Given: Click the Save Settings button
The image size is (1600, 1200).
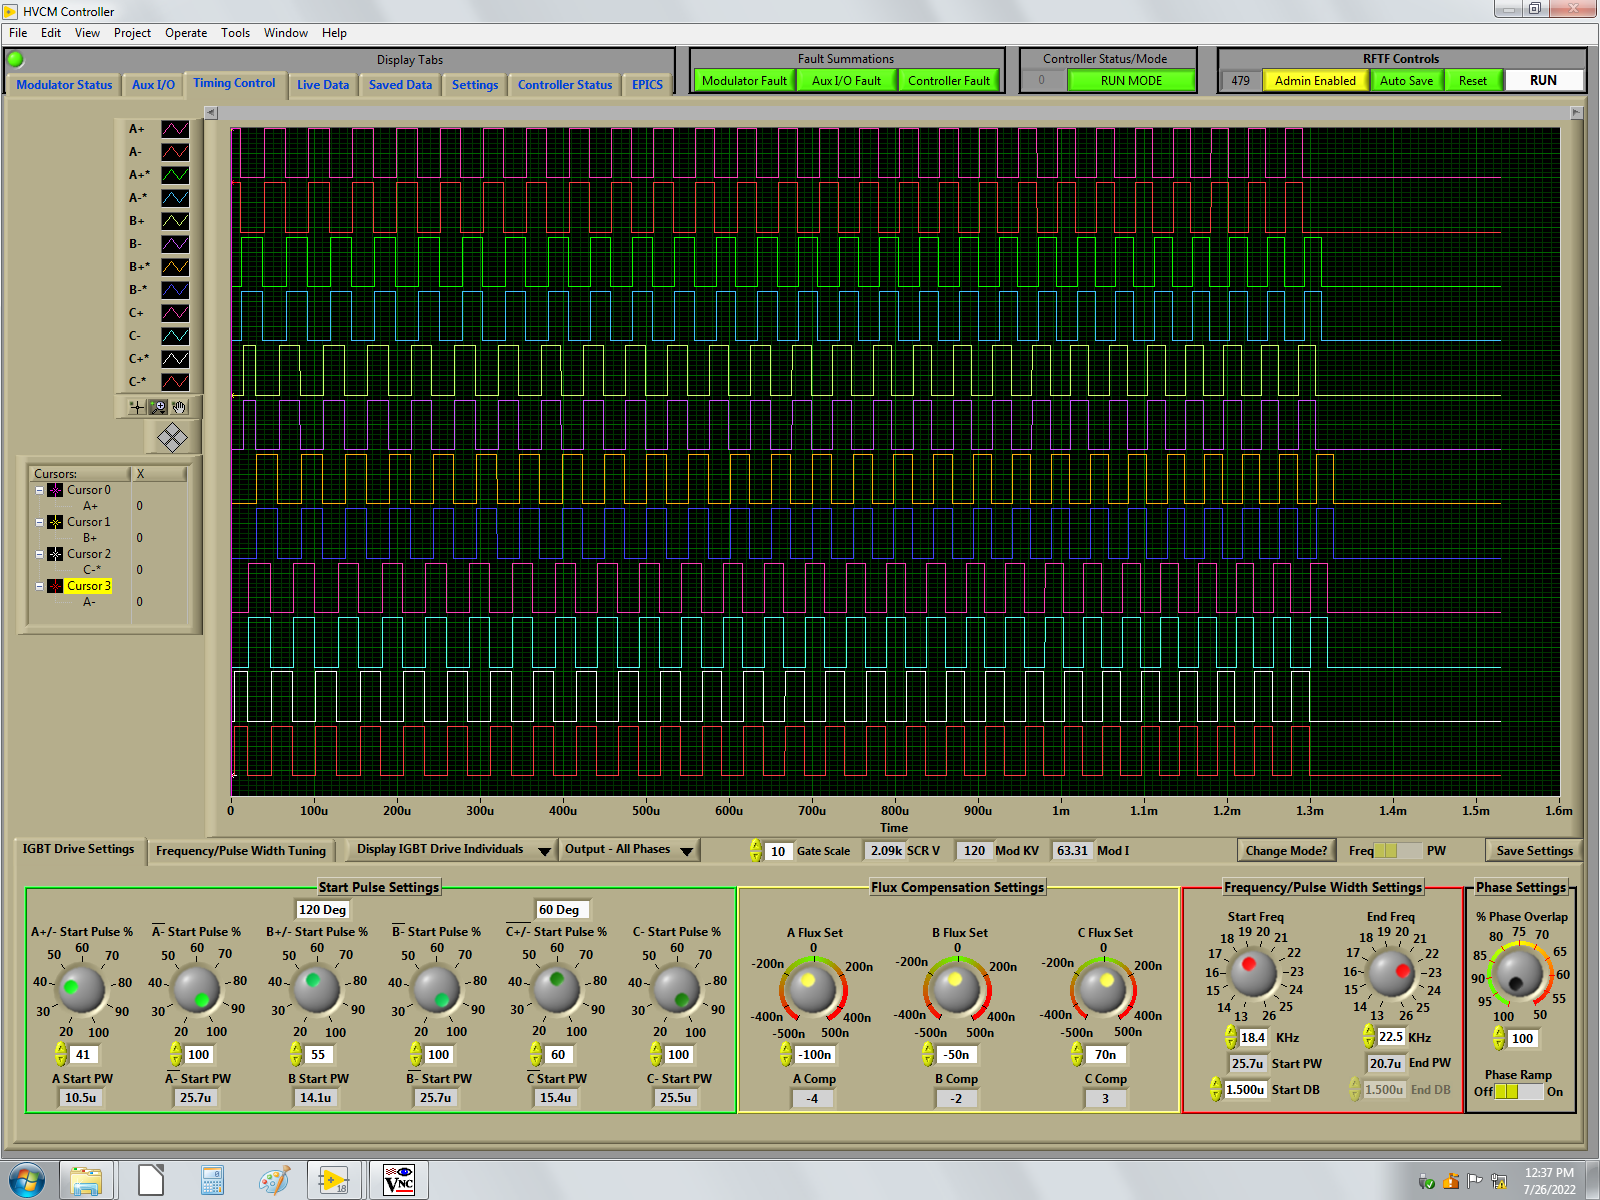Looking at the screenshot, I should 1533,851.
